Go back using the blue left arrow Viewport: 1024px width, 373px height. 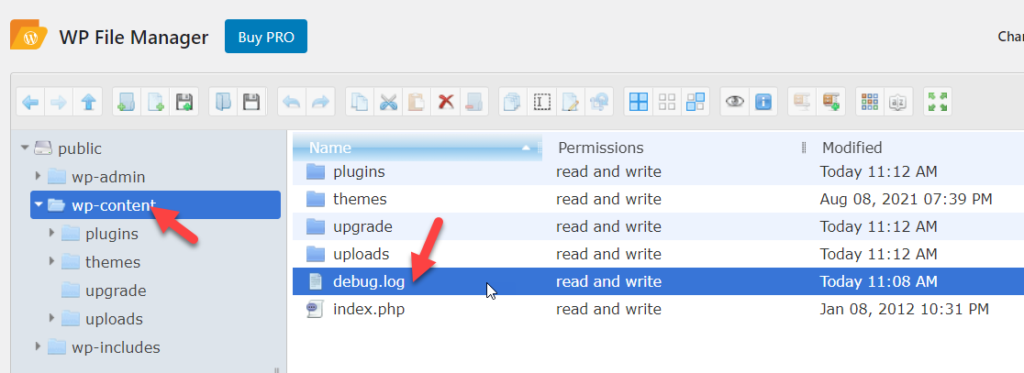tap(31, 102)
